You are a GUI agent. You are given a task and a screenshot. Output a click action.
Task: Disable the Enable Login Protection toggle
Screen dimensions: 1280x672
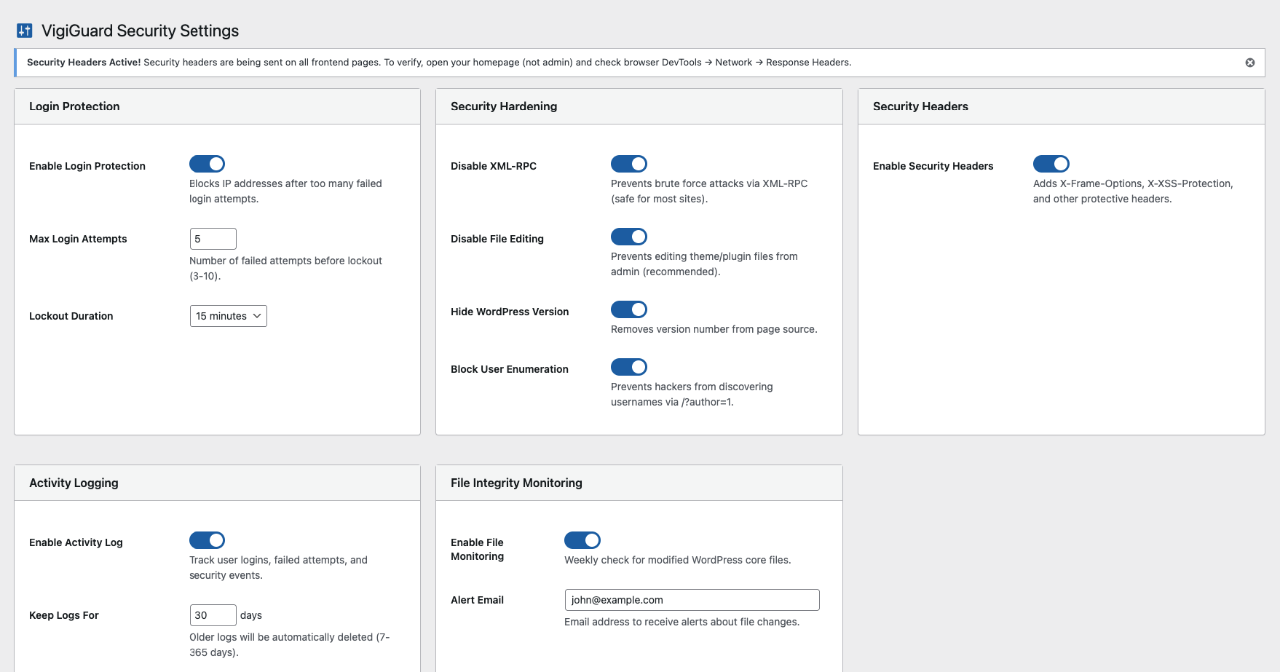click(x=207, y=163)
